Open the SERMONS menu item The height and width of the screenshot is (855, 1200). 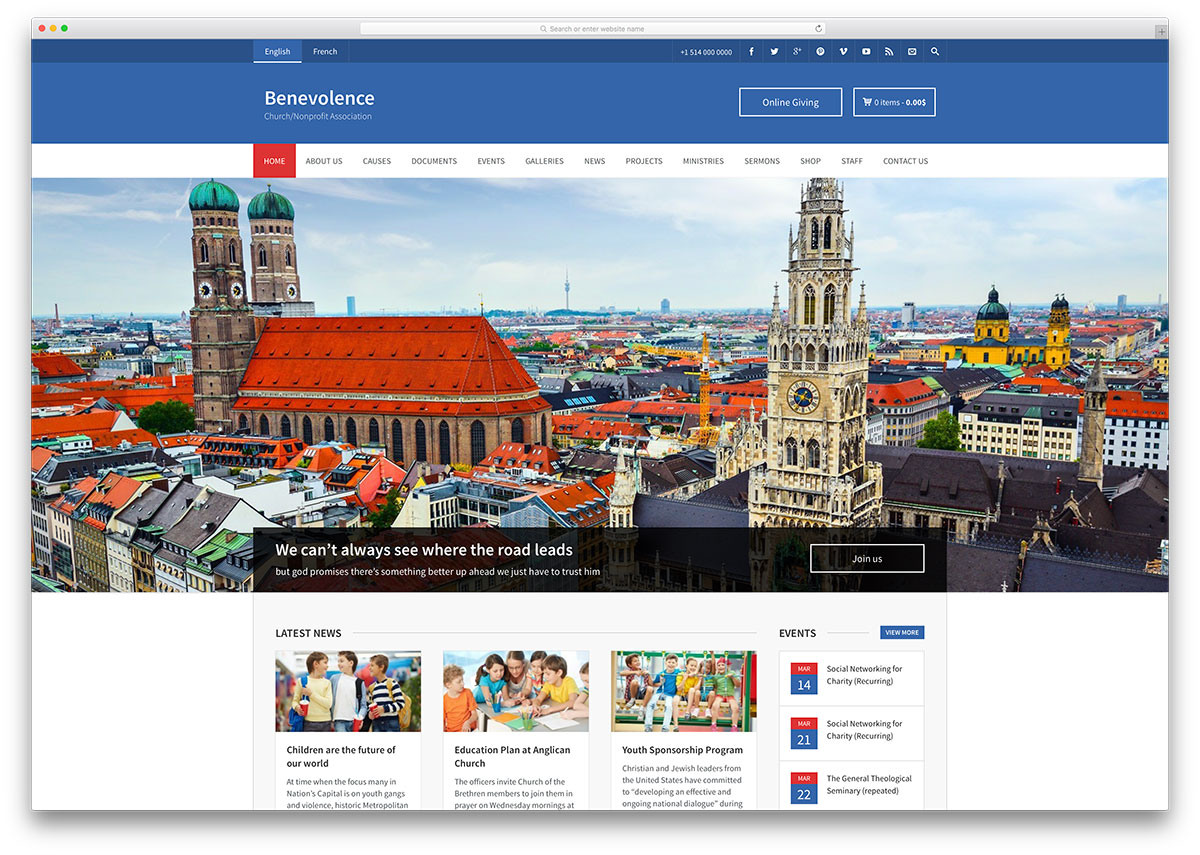pos(762,160)
